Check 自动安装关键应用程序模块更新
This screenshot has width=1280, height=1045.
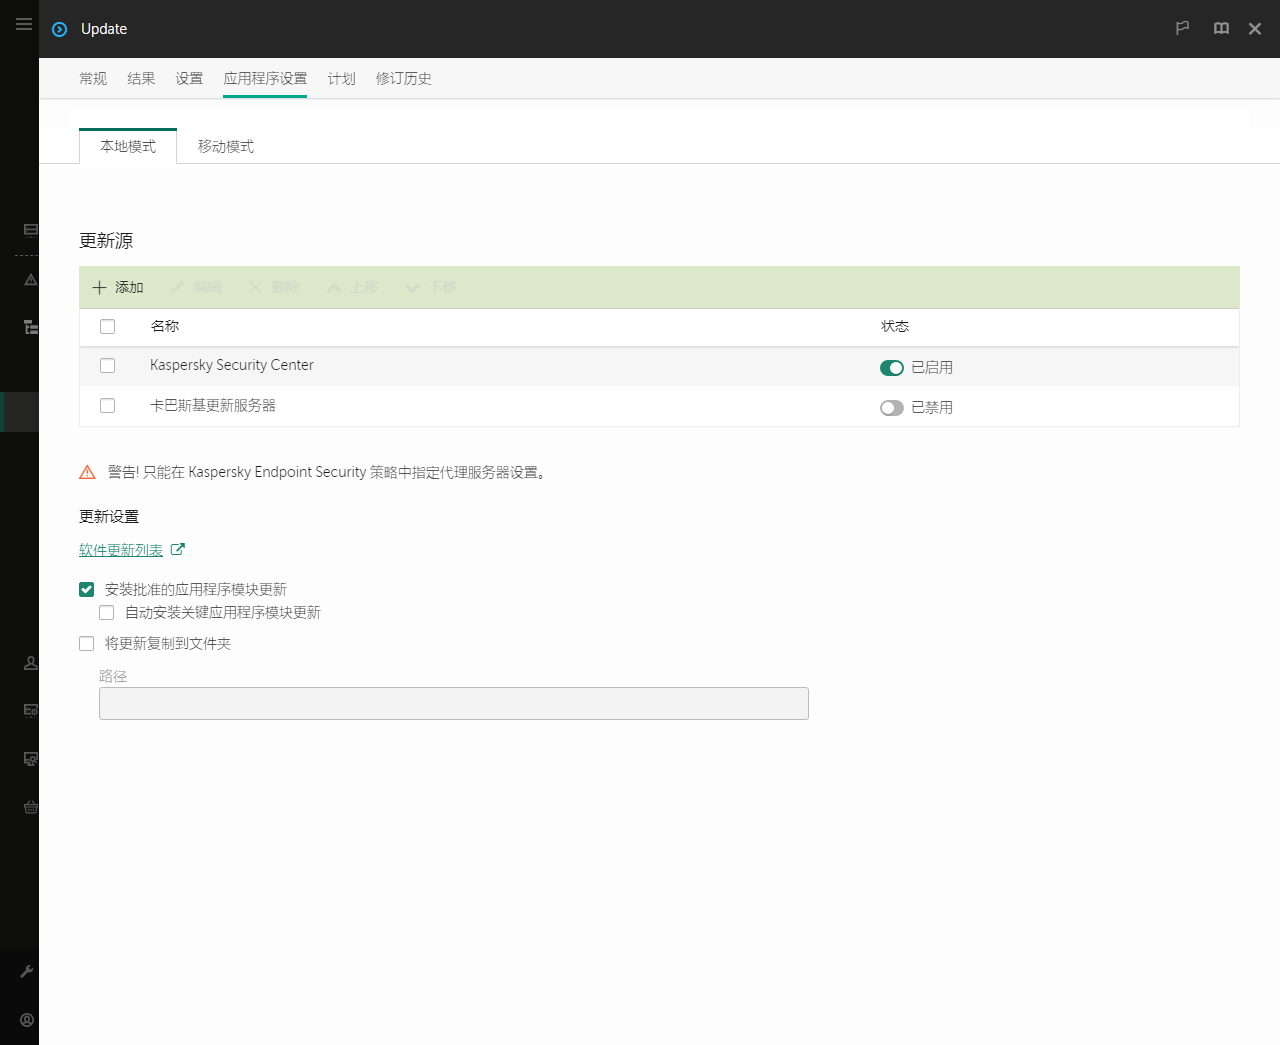(x=107, y=613)
